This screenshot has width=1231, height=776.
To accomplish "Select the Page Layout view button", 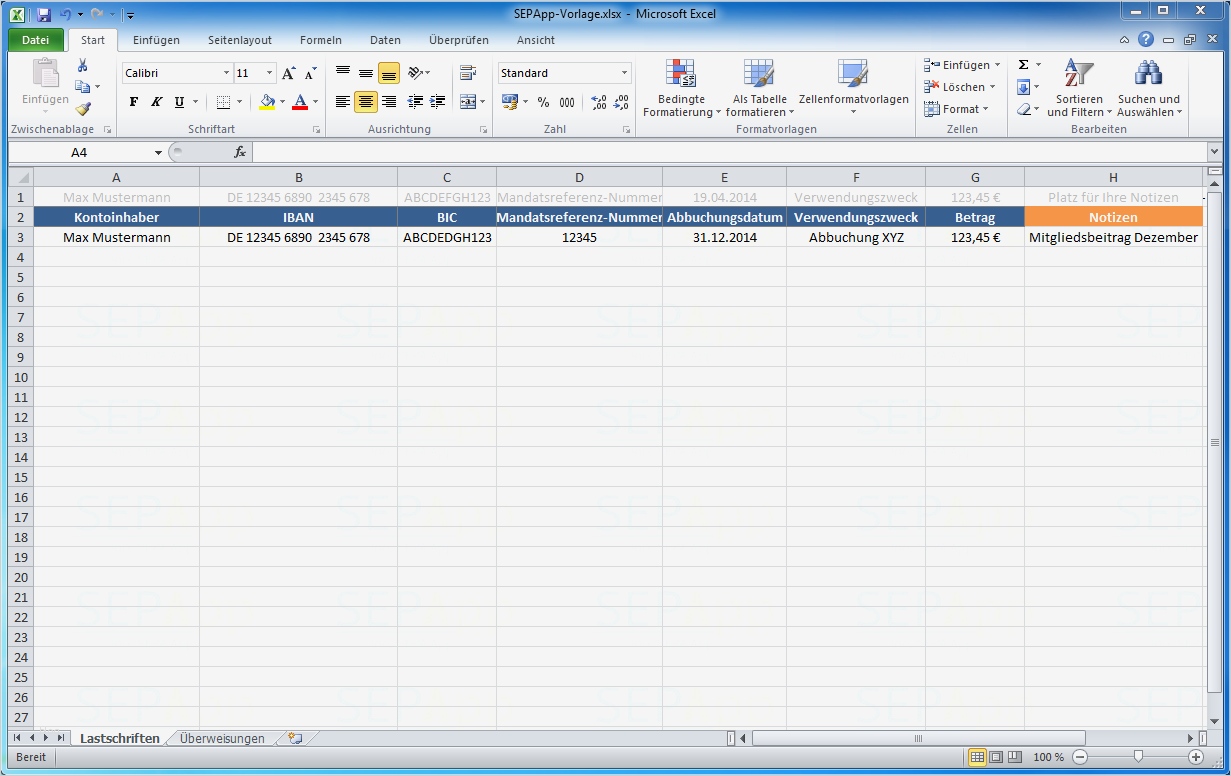I will [x=996, y=757].
